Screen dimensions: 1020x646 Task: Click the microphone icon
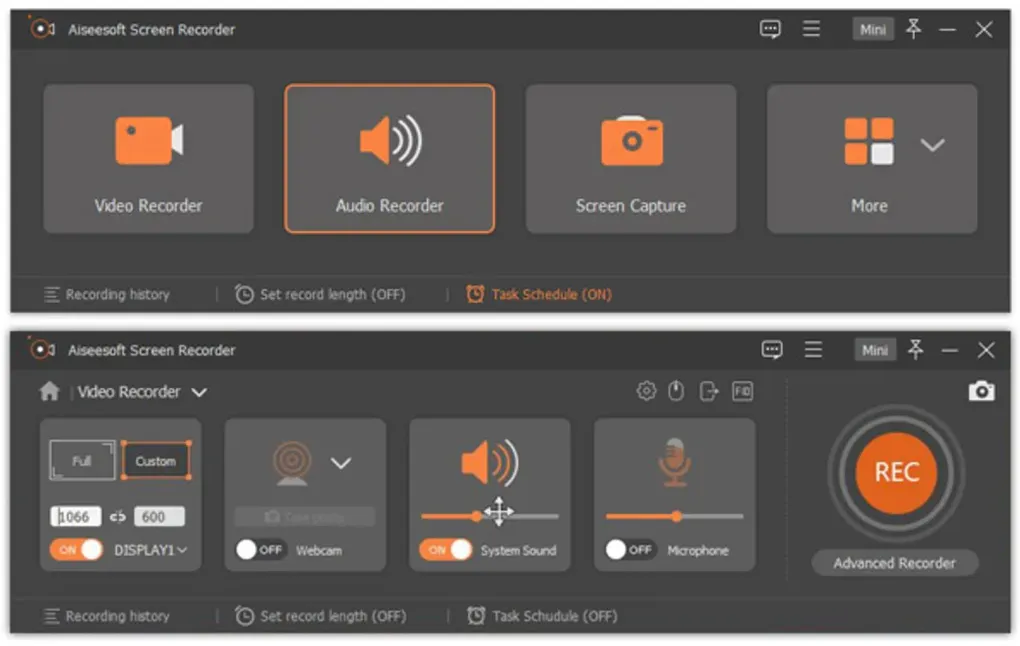coord(675,462)
